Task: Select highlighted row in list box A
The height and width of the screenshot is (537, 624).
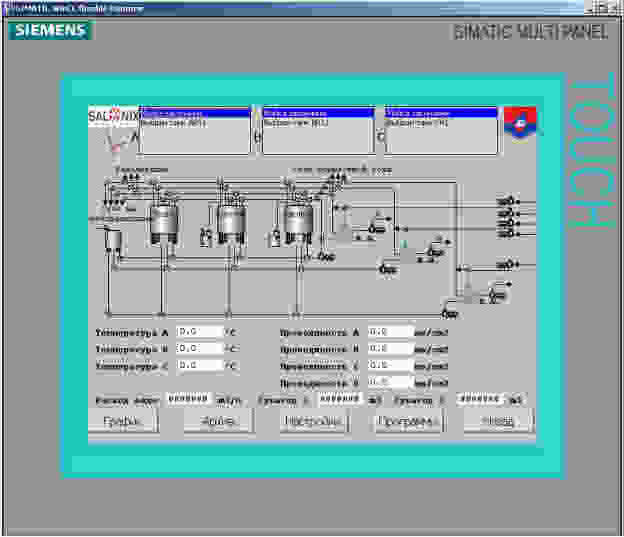Action: [195, 114]
